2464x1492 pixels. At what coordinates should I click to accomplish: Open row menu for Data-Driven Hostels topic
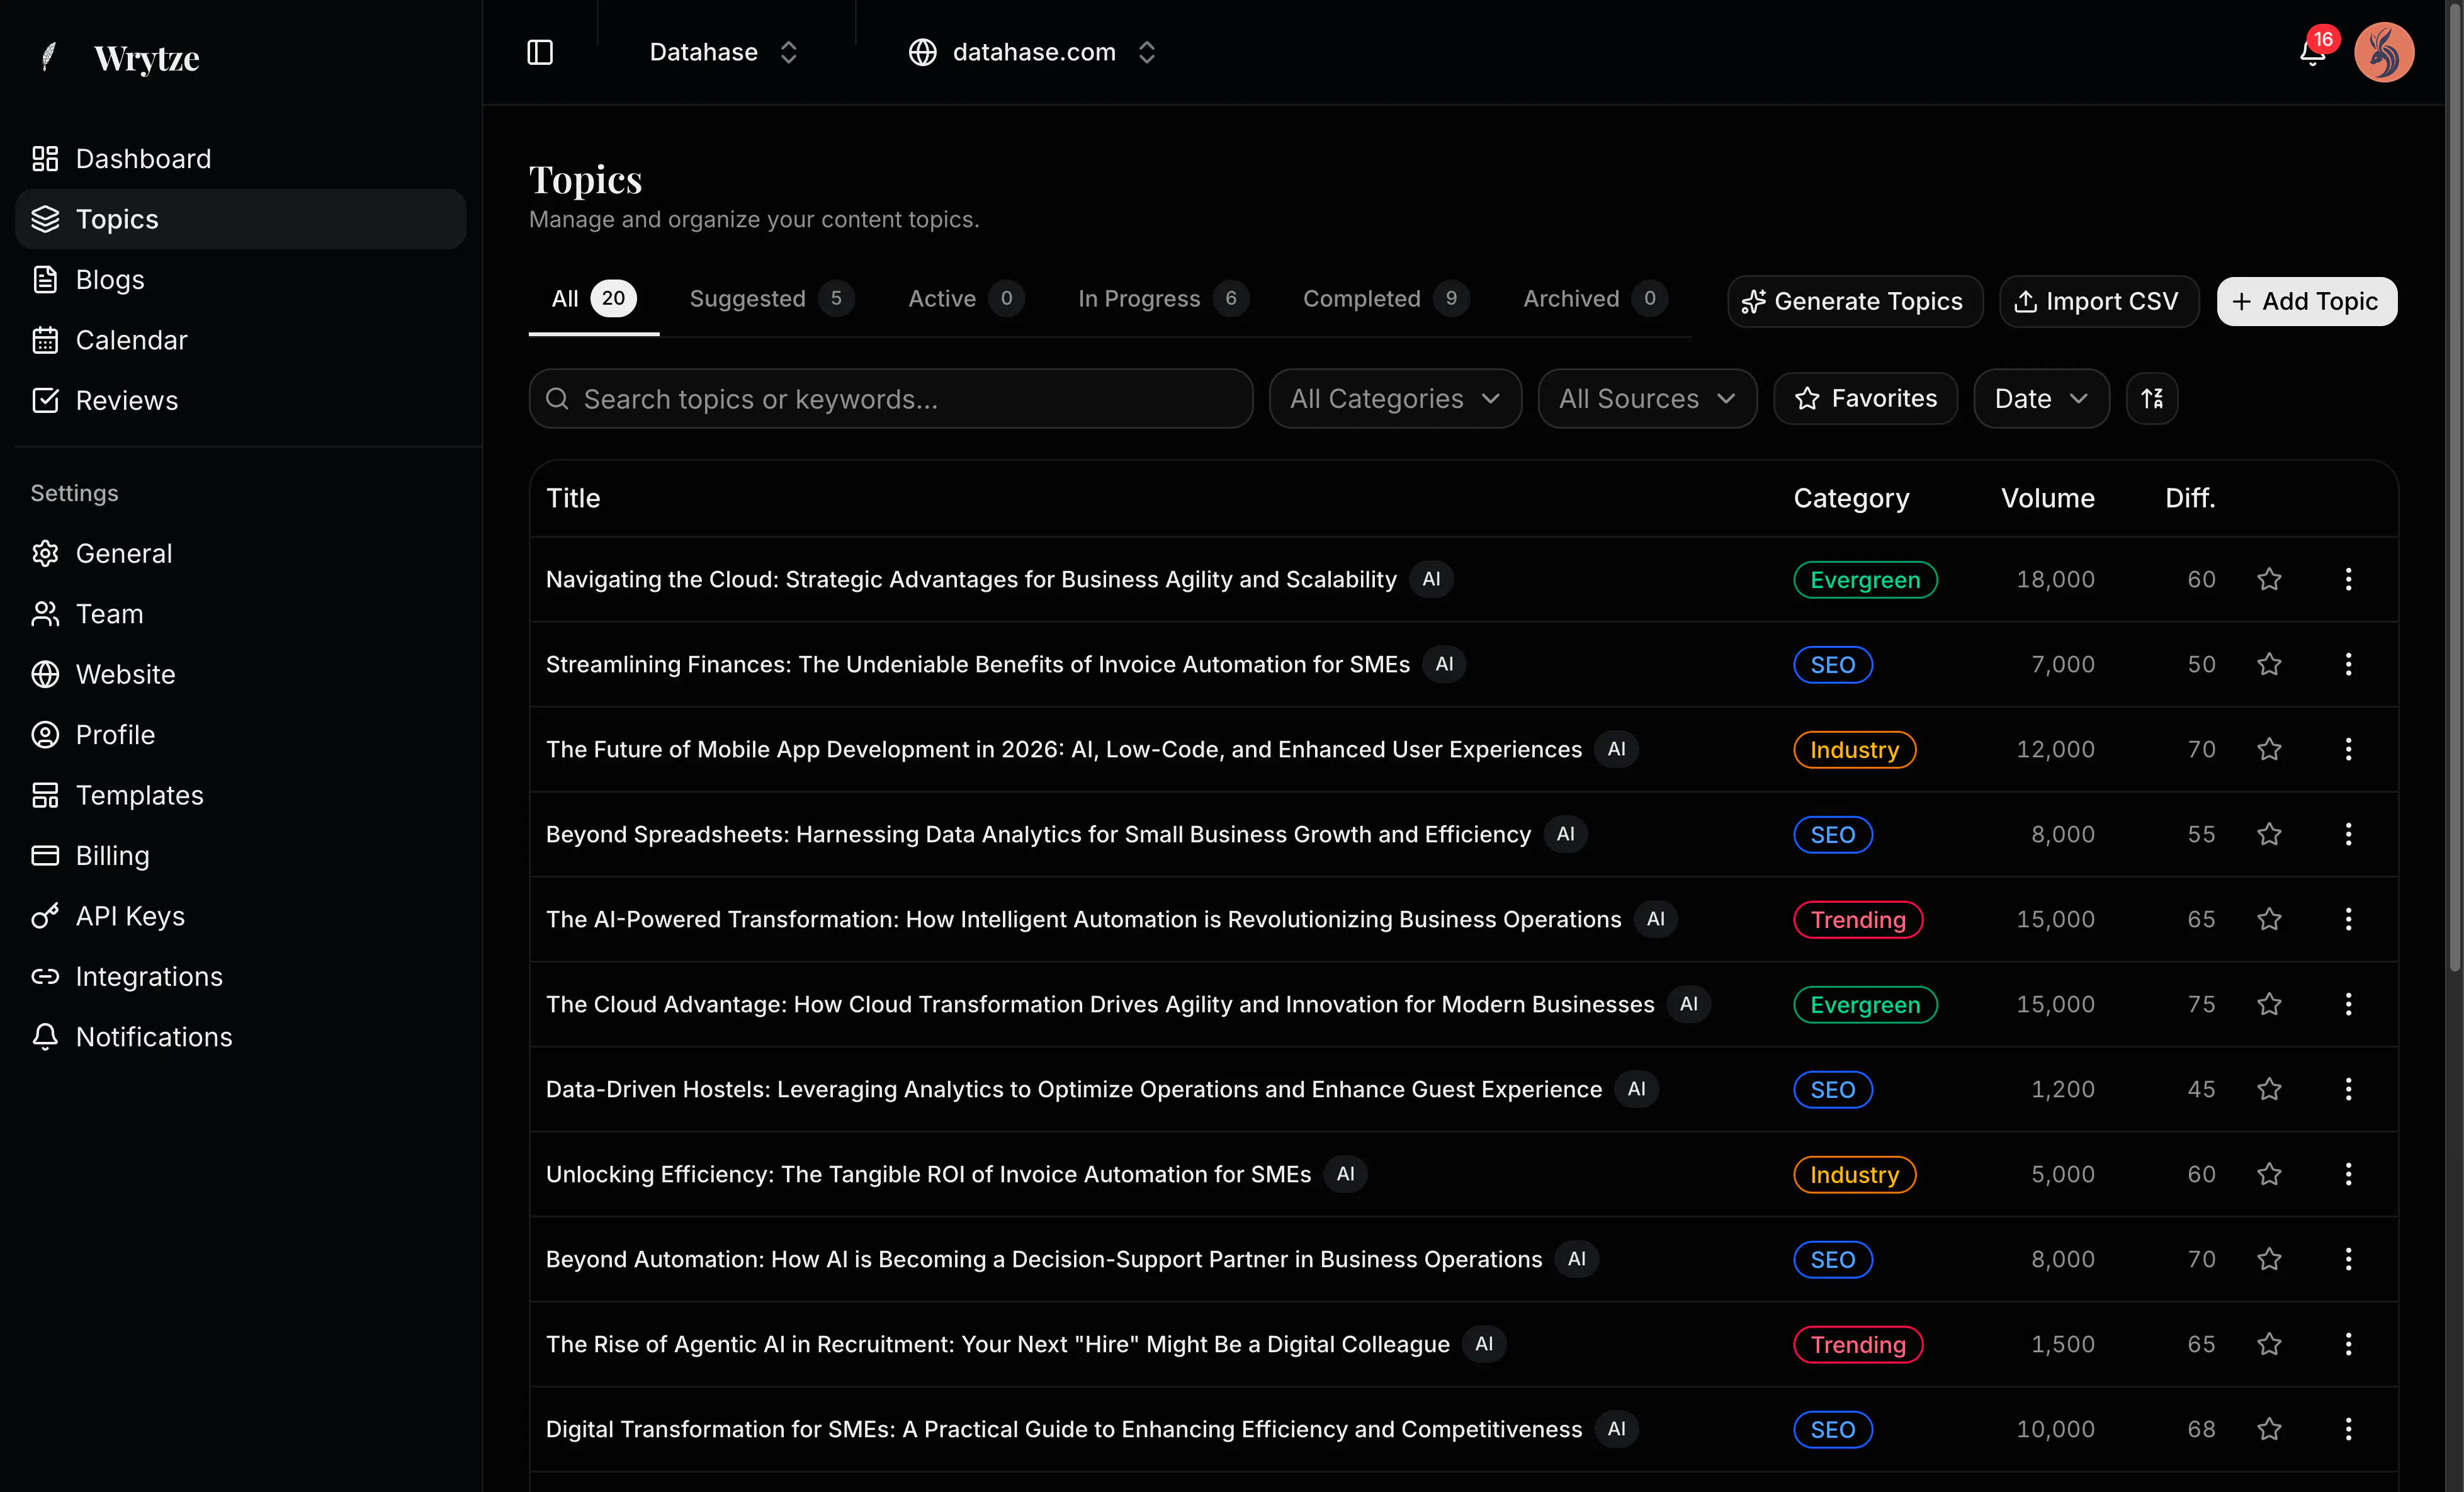(x=2348, y=1090)
